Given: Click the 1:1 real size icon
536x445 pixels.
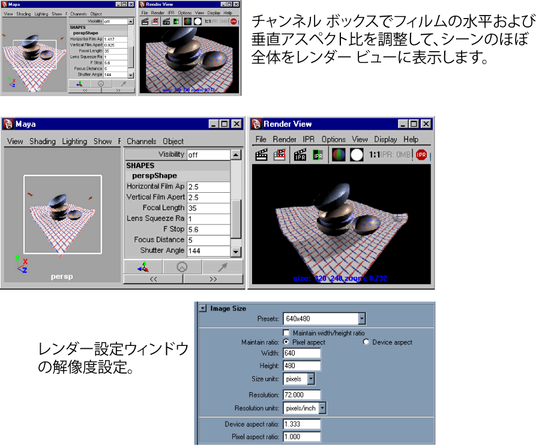Looking at the screenshot, I should pyautogui.click(x=374, y=155).
